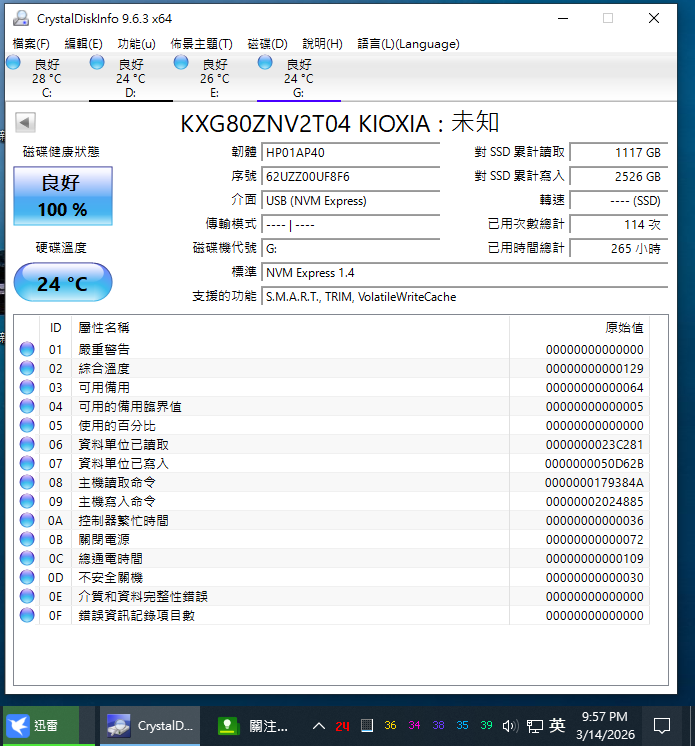695x746 pixels.
Task: Click the status icon for ID 0C 總通電時間
Action: pos(27,558)
